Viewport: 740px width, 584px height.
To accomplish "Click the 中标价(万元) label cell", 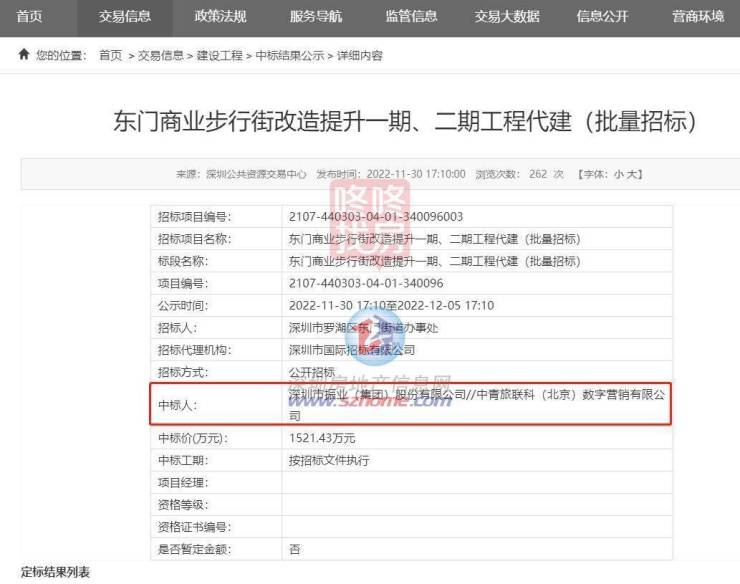I will [x=216, y=438].
